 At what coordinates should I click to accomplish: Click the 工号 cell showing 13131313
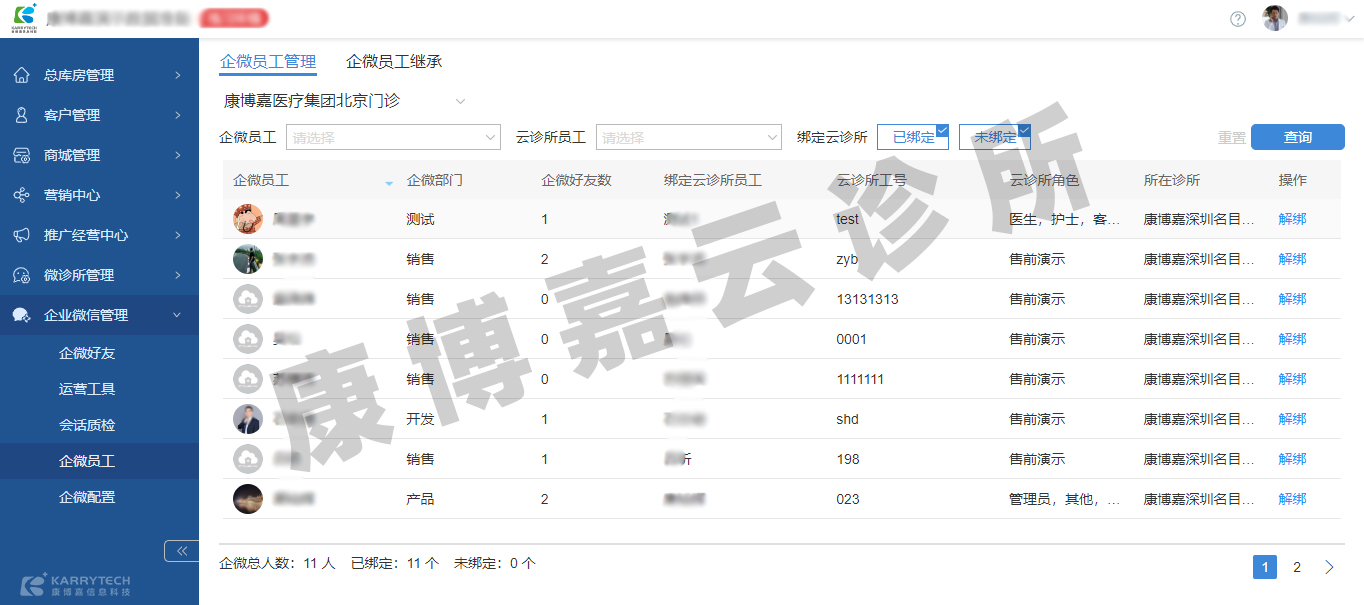(867, 299)
